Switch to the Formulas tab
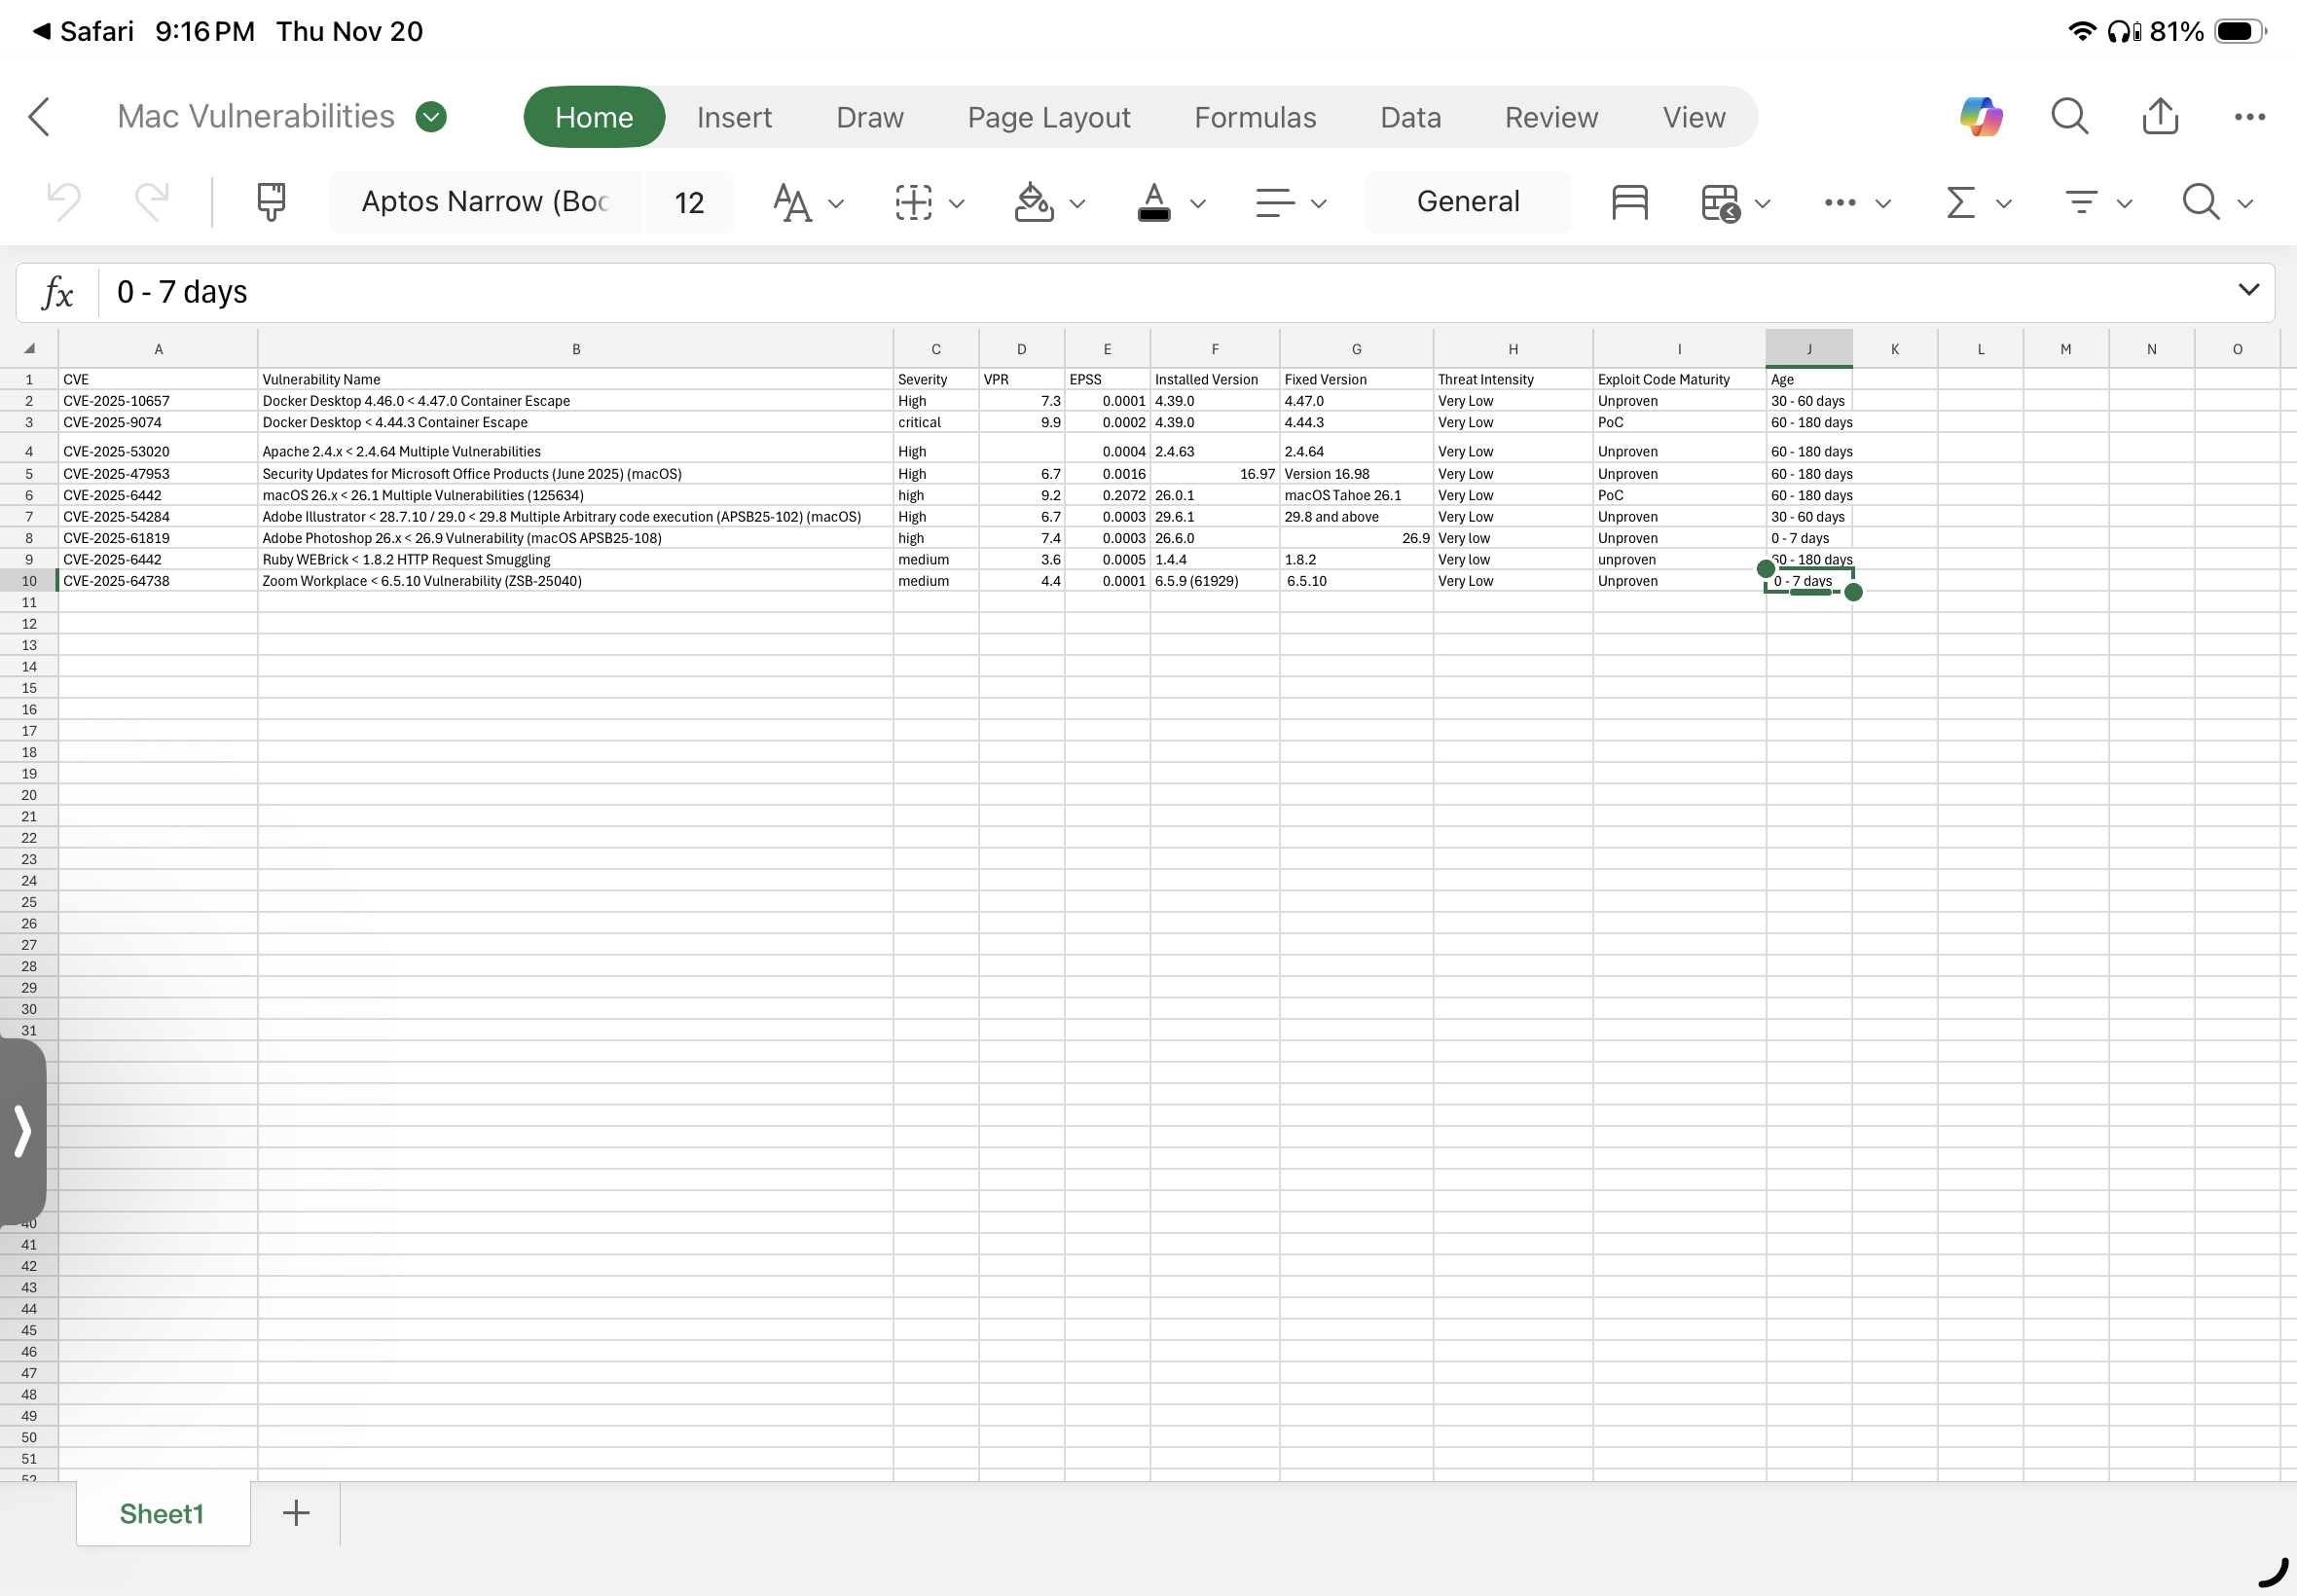 pos(1254,117)
